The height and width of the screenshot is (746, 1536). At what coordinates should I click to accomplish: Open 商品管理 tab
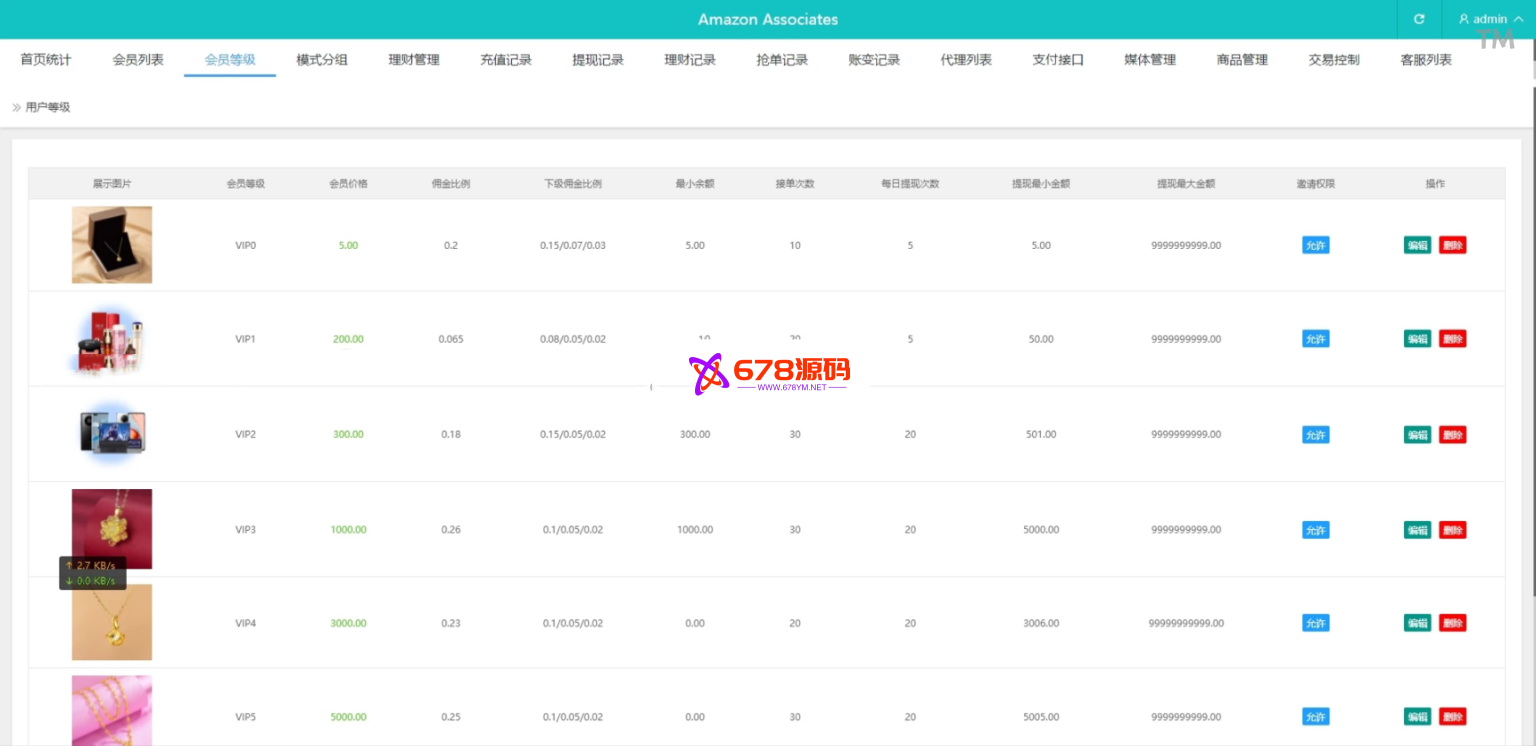pos(1242,60)
